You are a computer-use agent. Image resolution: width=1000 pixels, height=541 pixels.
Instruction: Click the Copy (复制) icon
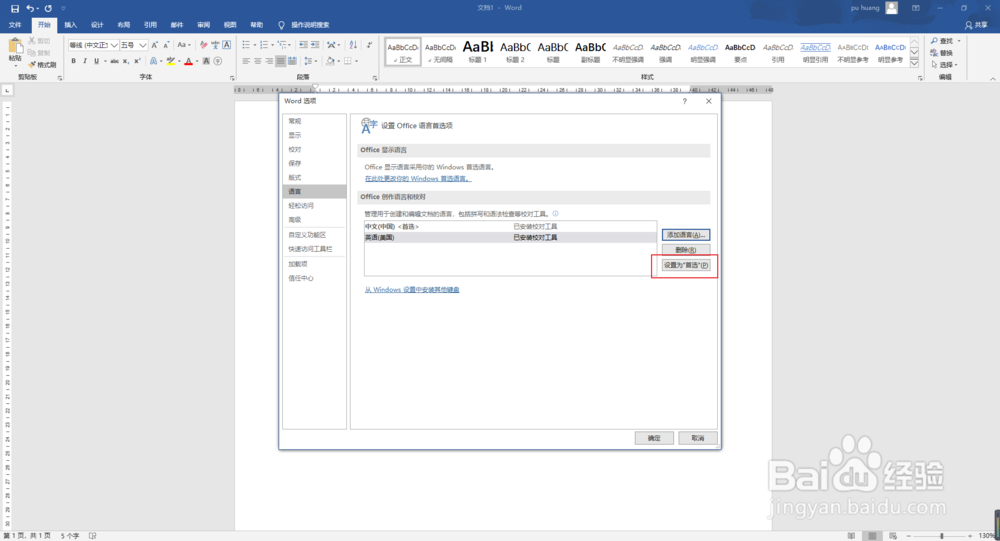pyautogui.click(x=39, y=53)
